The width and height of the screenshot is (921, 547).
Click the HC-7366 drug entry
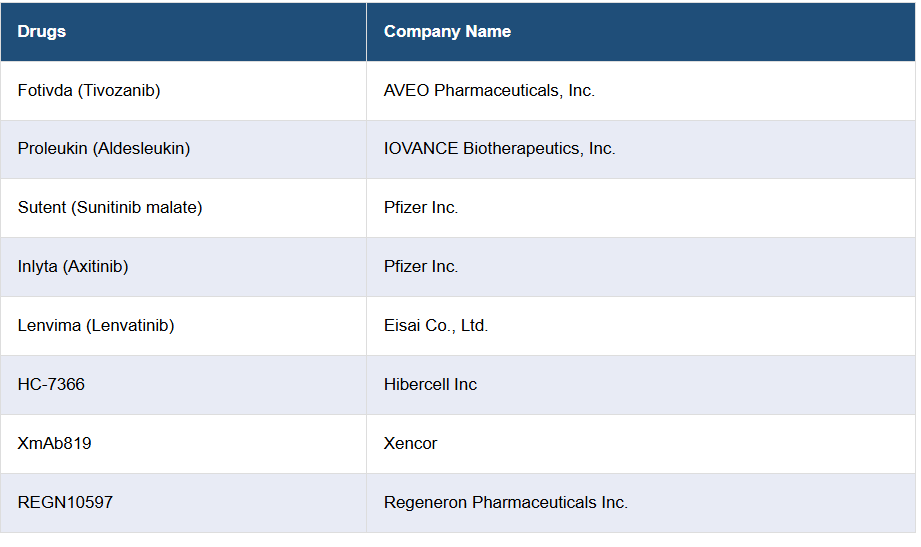[x=51, y=385]
